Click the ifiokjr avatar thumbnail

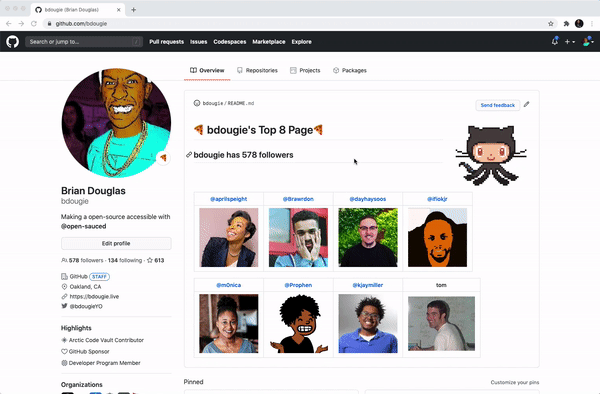point(437,237)
